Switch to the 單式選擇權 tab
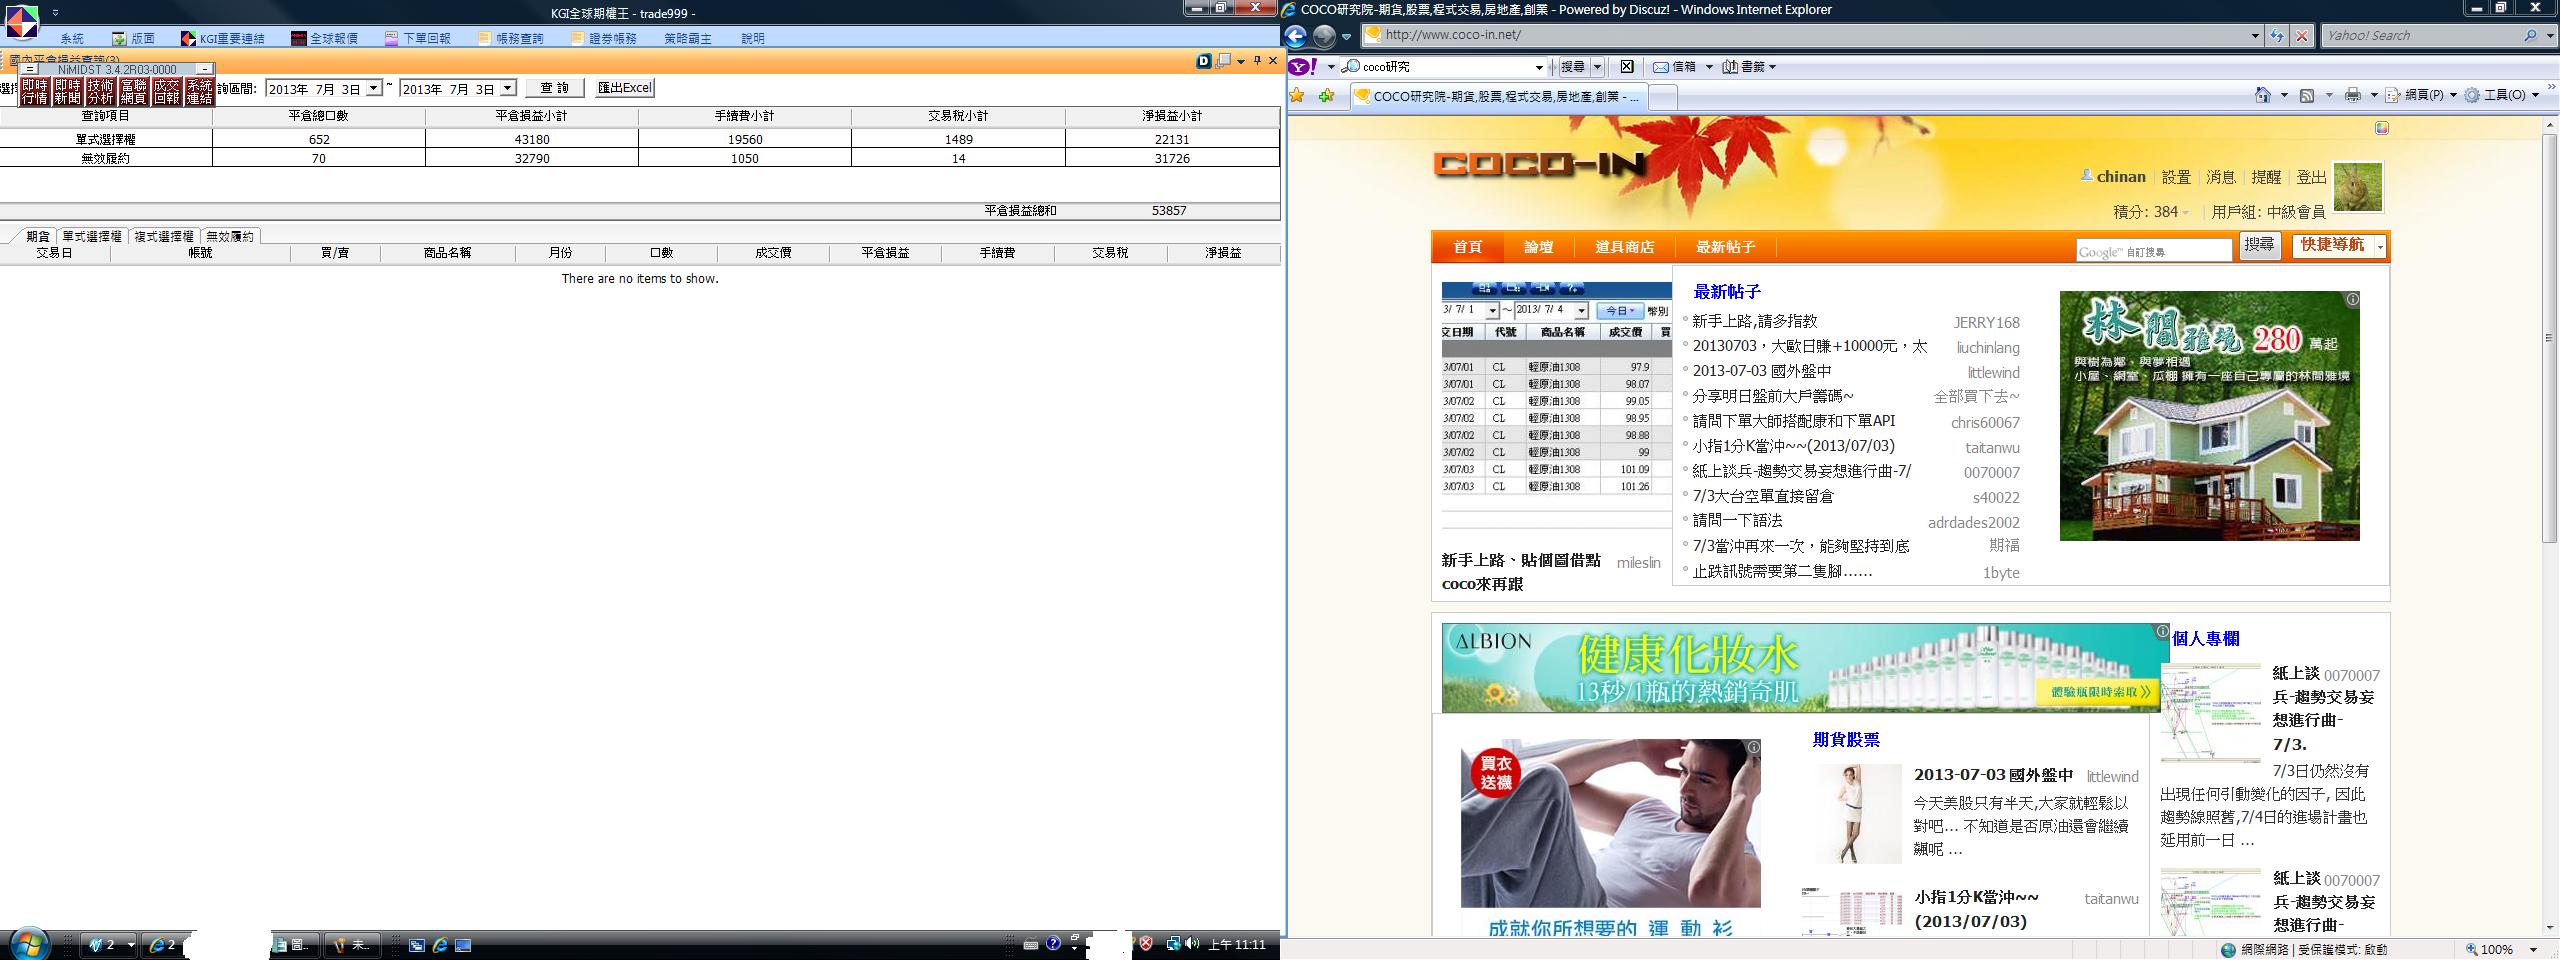This screenshot has height=960, width=2560. coord(92,236)
